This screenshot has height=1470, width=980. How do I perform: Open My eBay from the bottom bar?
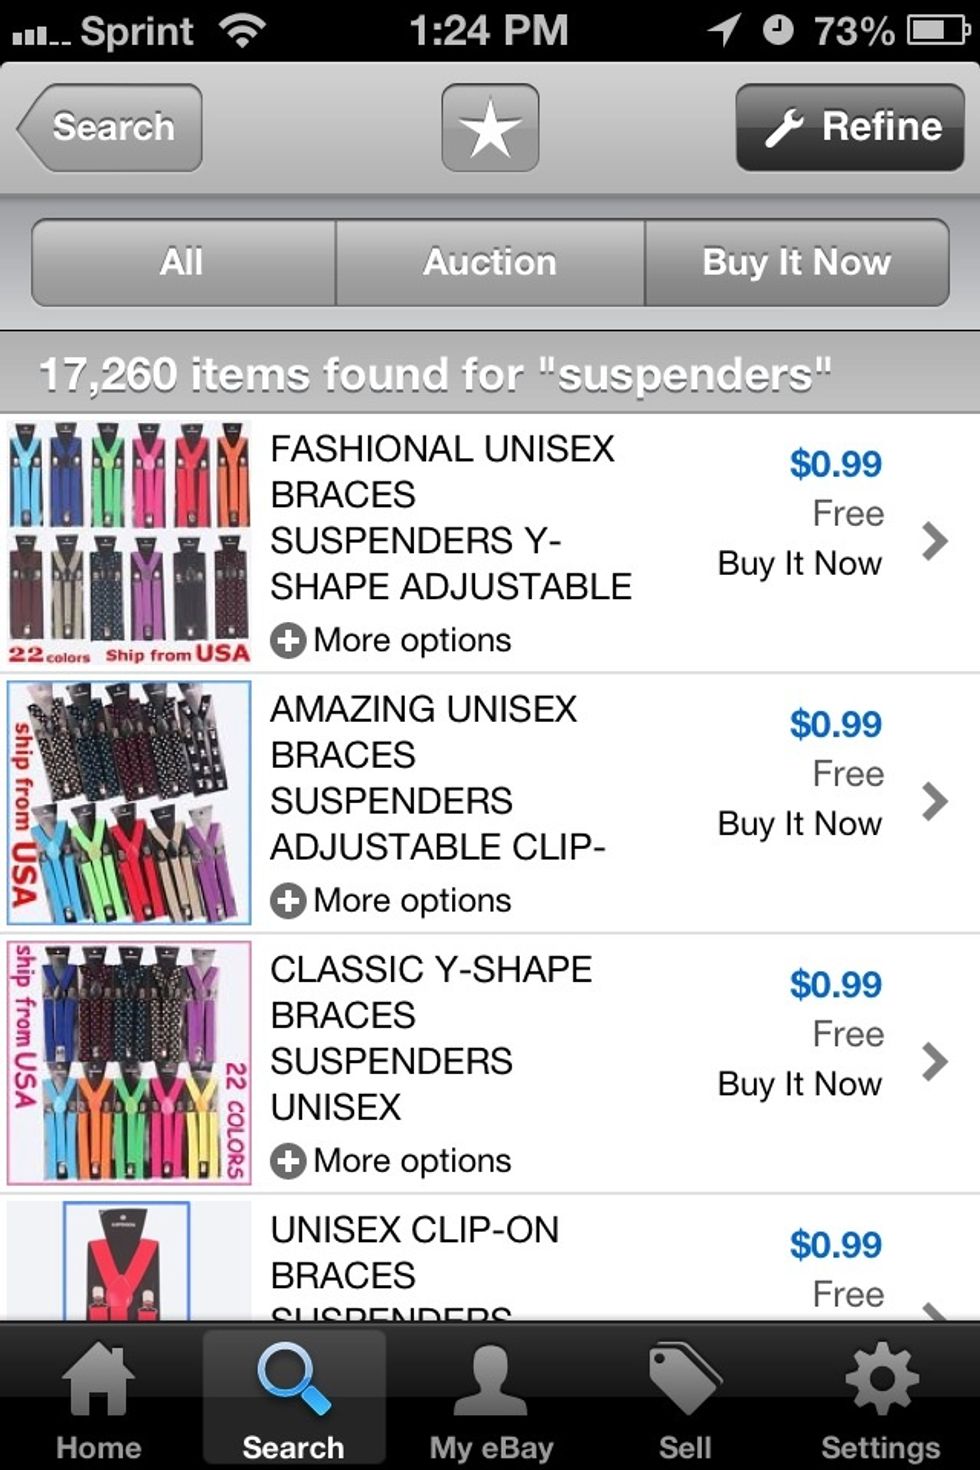click(x=489, y=1395)
